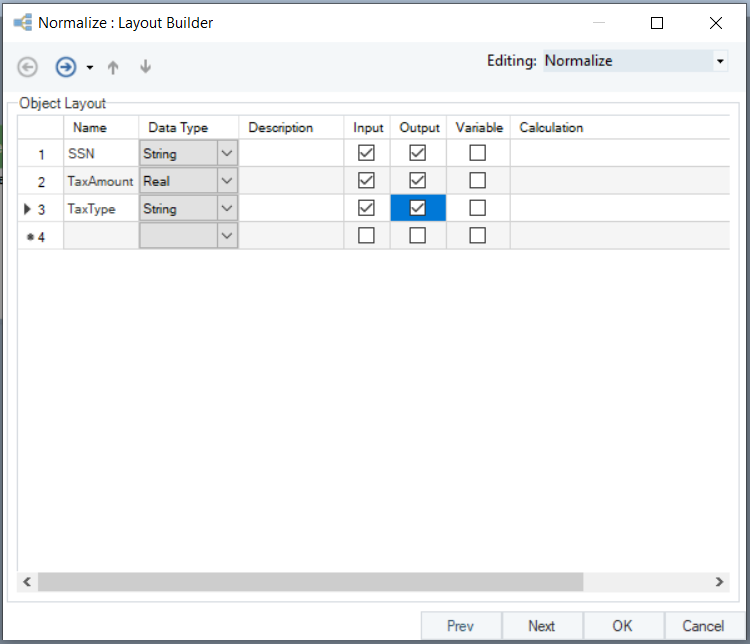
Task: Open the forward arrow's dropdown caret
Action: point(90,68)
